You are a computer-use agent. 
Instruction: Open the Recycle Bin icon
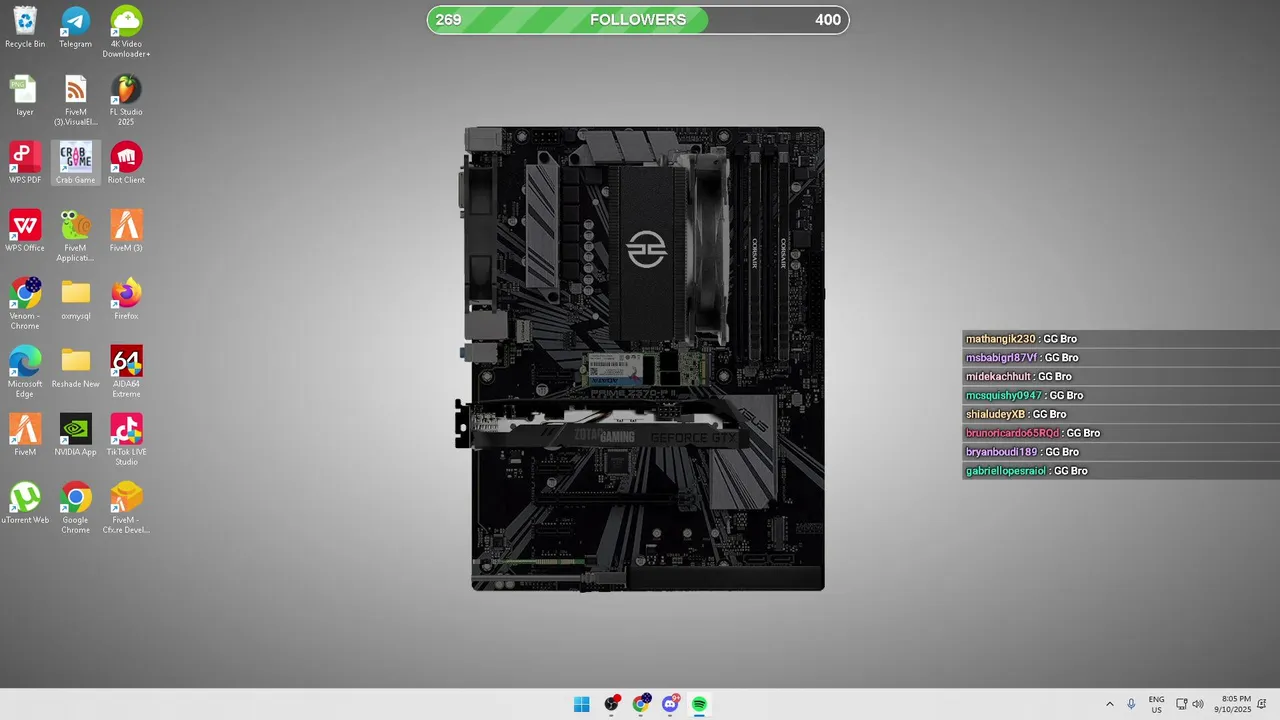point(25,28)
